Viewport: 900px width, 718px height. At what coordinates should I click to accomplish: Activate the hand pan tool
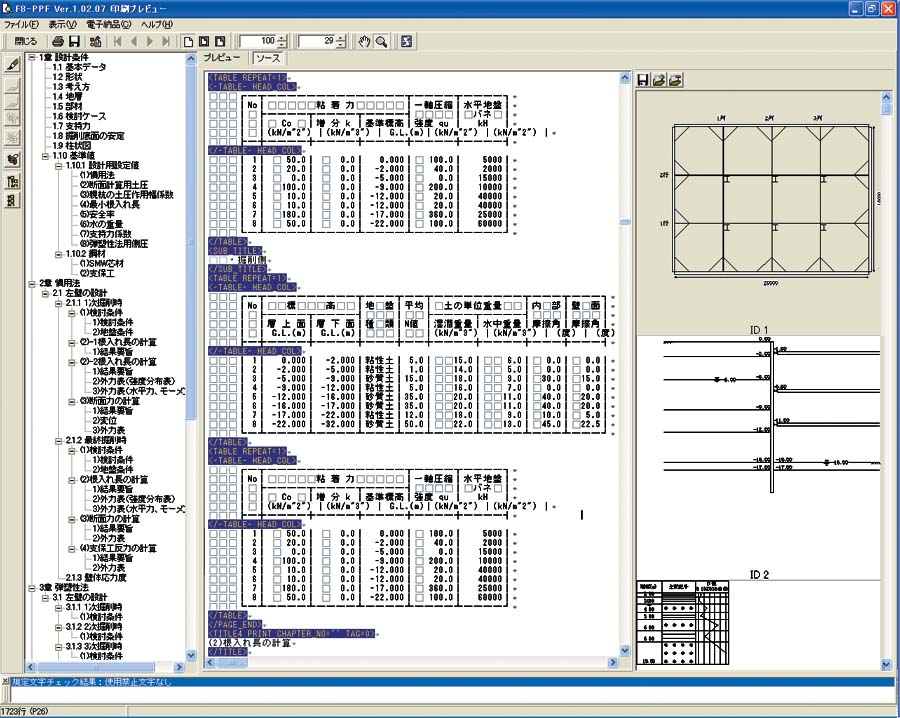click(364, 41)
